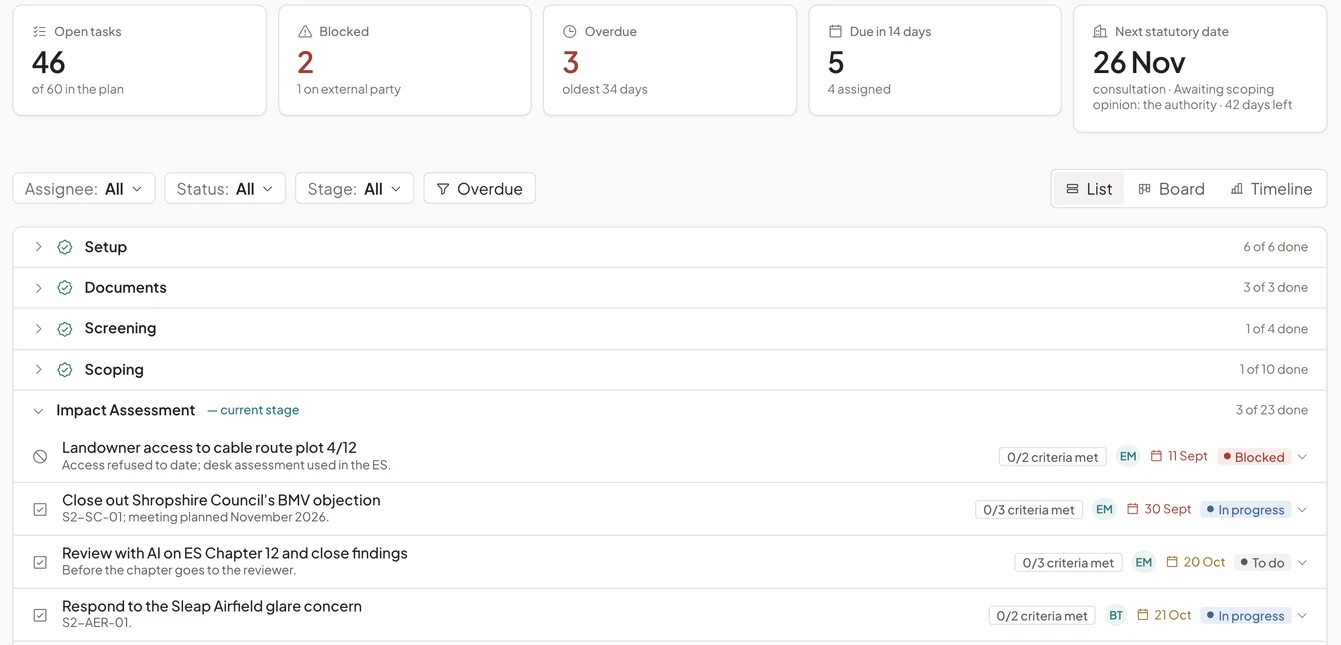The image size is (1341, 645).
Task: Click the Timeline view icon
Action: point(1237,189)
